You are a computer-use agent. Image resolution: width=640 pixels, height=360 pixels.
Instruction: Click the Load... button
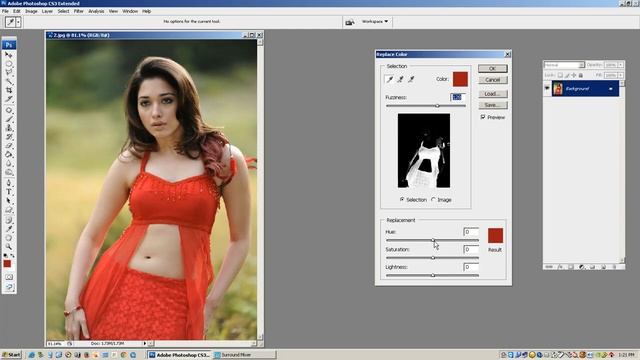493,94
